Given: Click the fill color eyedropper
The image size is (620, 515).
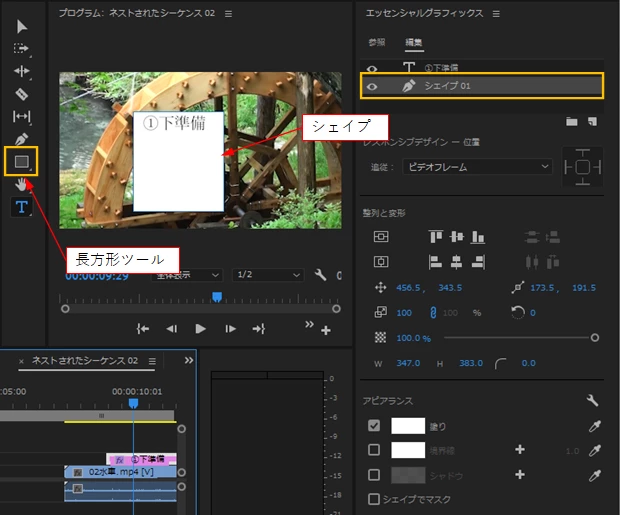Looking at the screenshot, I should [x=594, y=426].
